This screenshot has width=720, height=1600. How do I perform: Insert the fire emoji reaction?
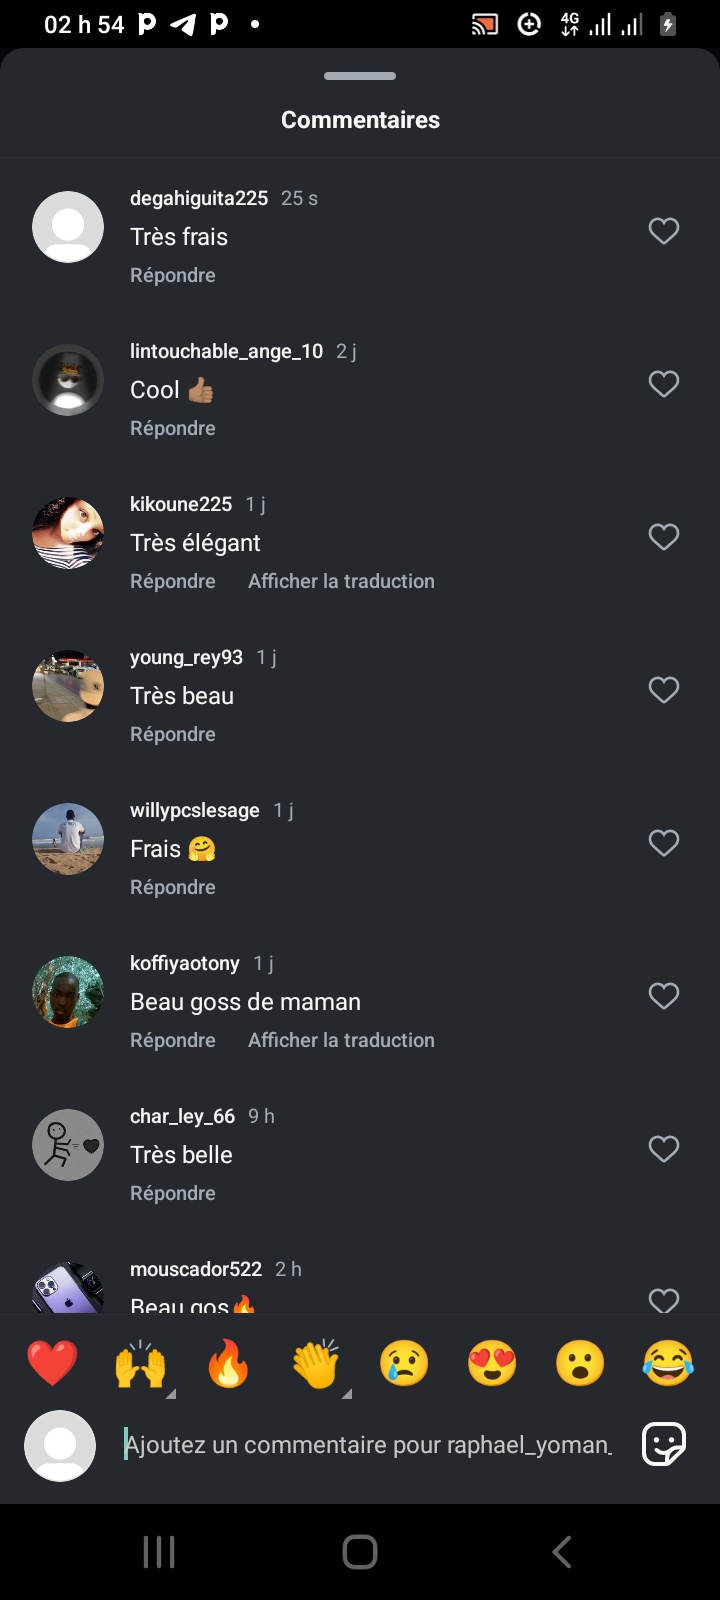[x=228, y=1363]
